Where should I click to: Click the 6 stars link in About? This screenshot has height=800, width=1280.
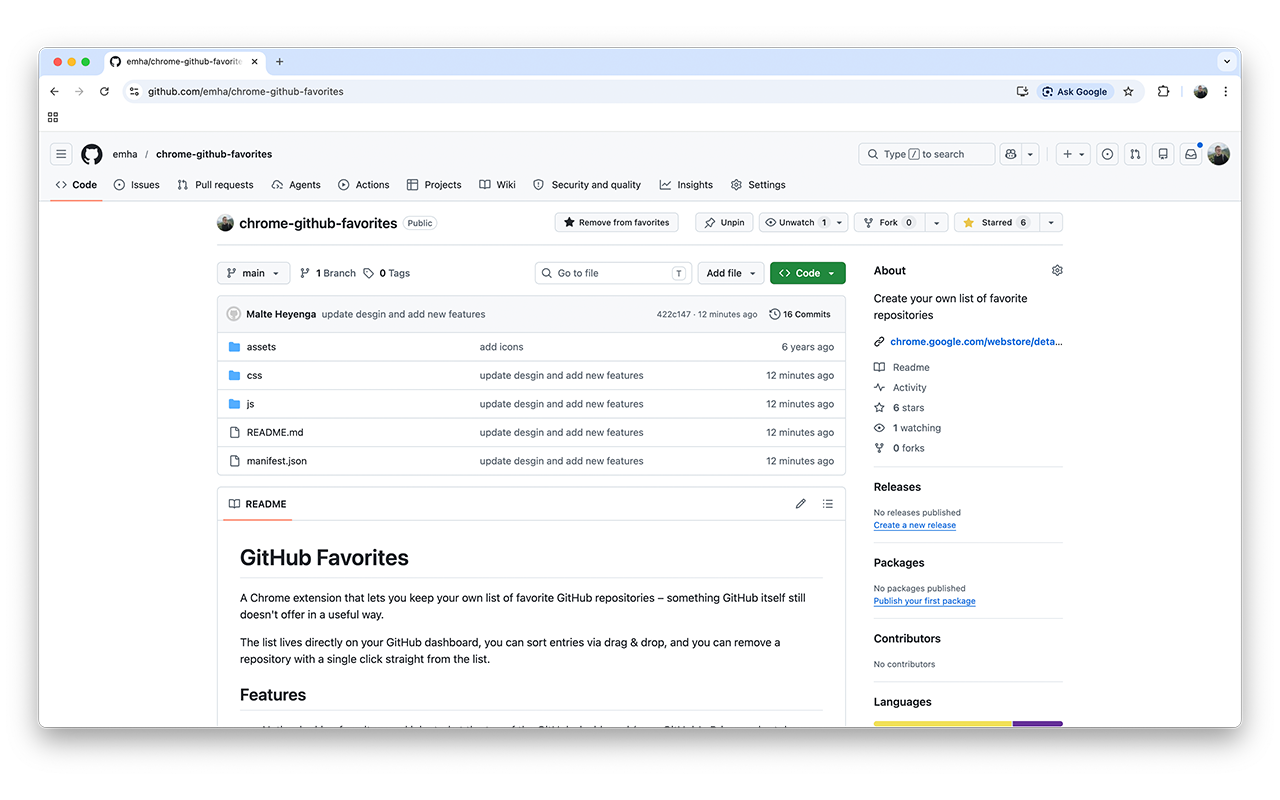click(x=908, y=408)
